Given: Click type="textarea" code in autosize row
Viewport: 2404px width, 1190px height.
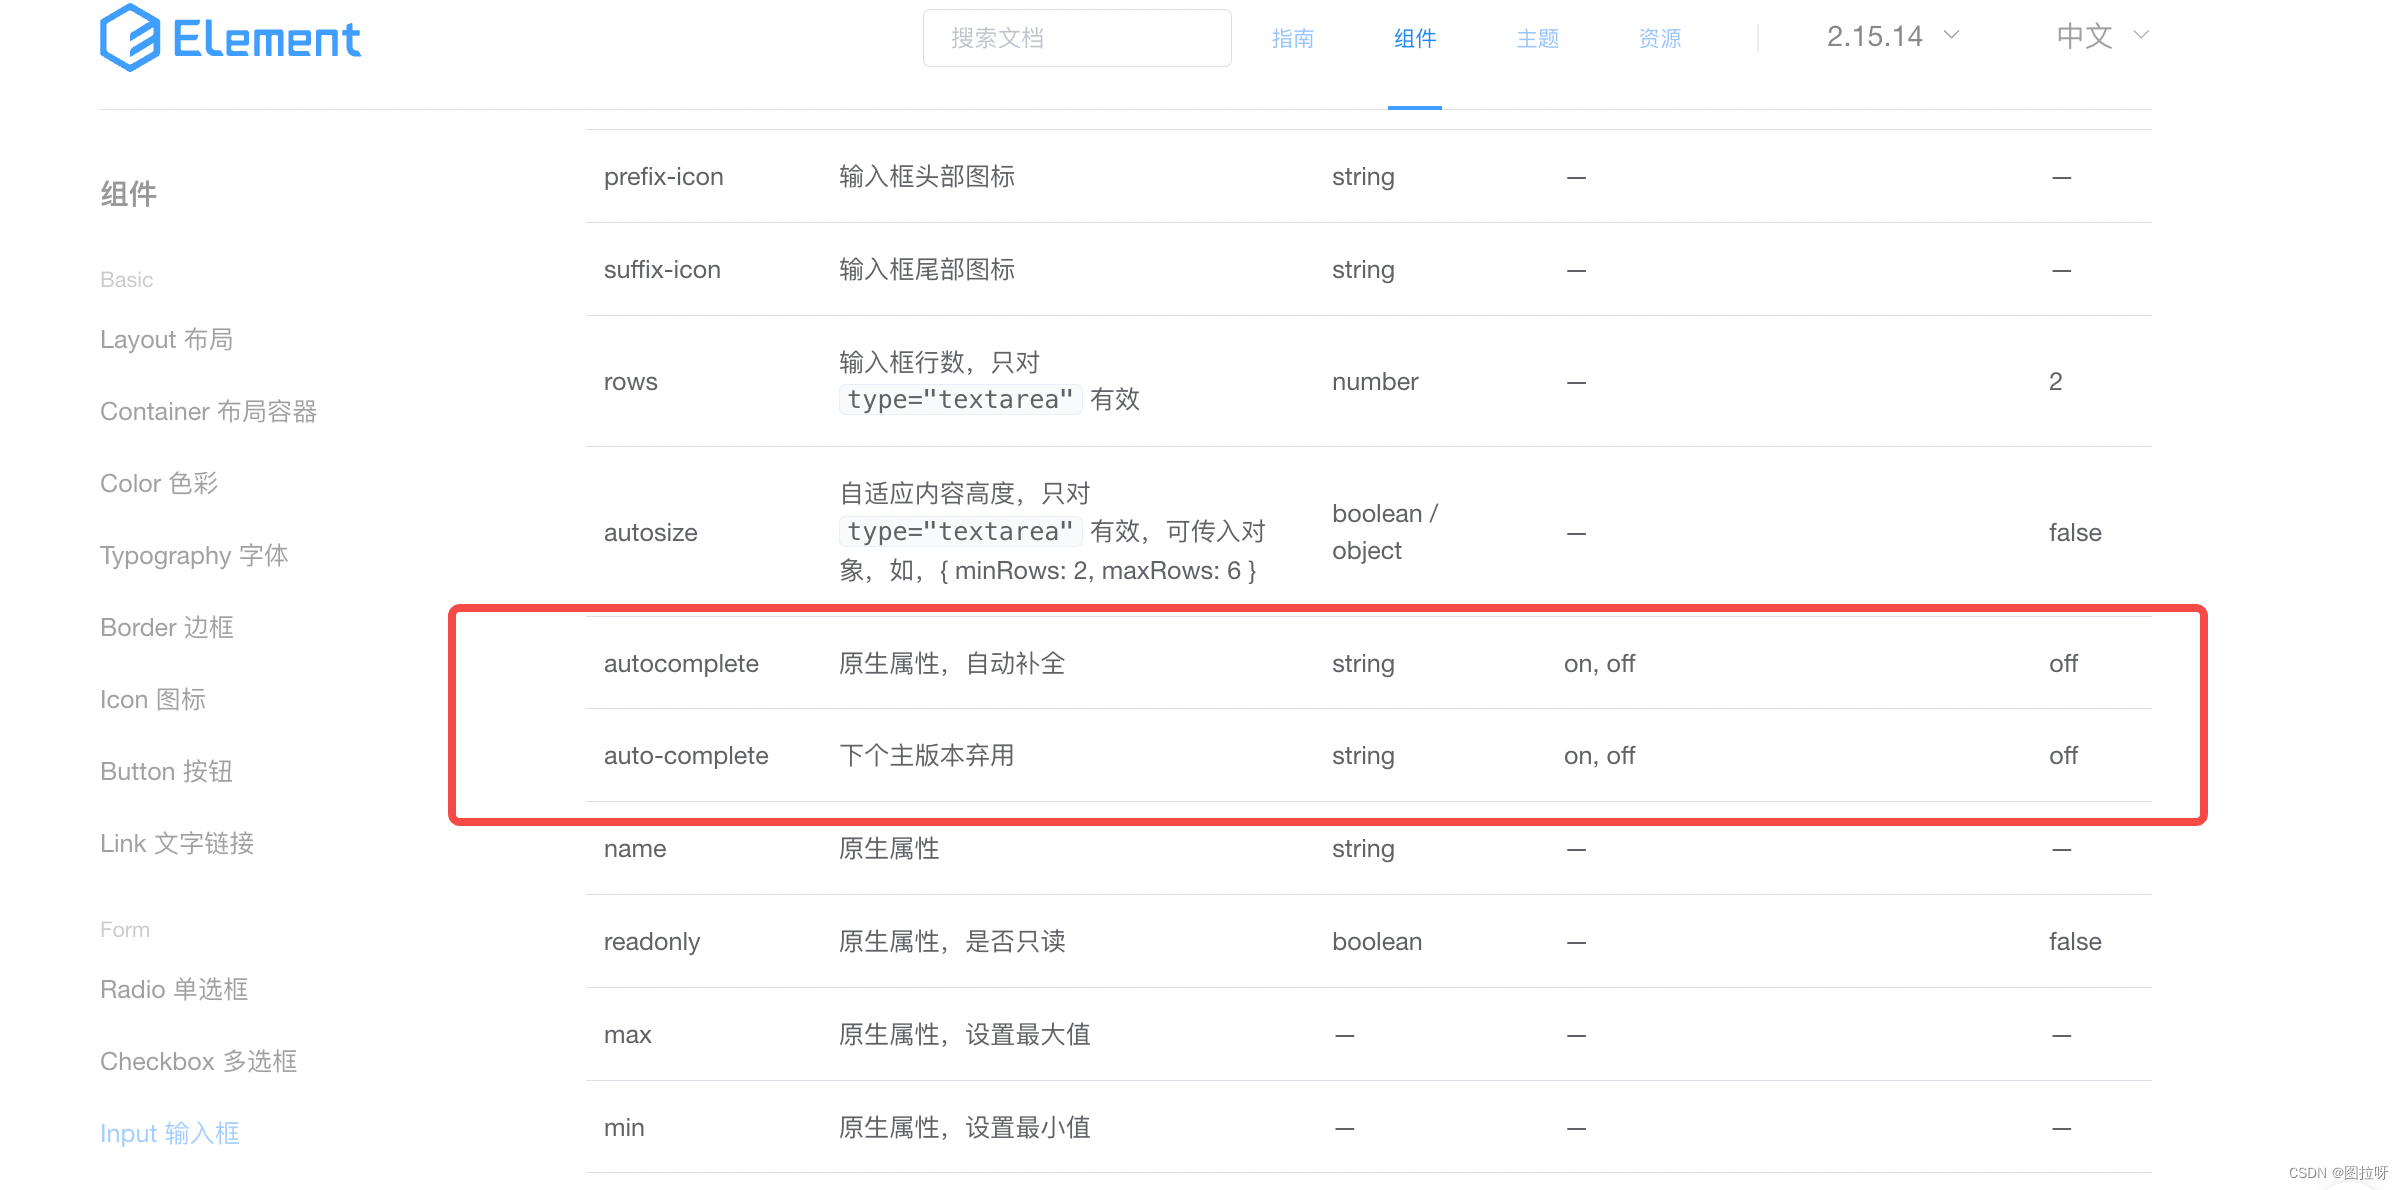Looking at the screenshot, I should click(960, 532).
